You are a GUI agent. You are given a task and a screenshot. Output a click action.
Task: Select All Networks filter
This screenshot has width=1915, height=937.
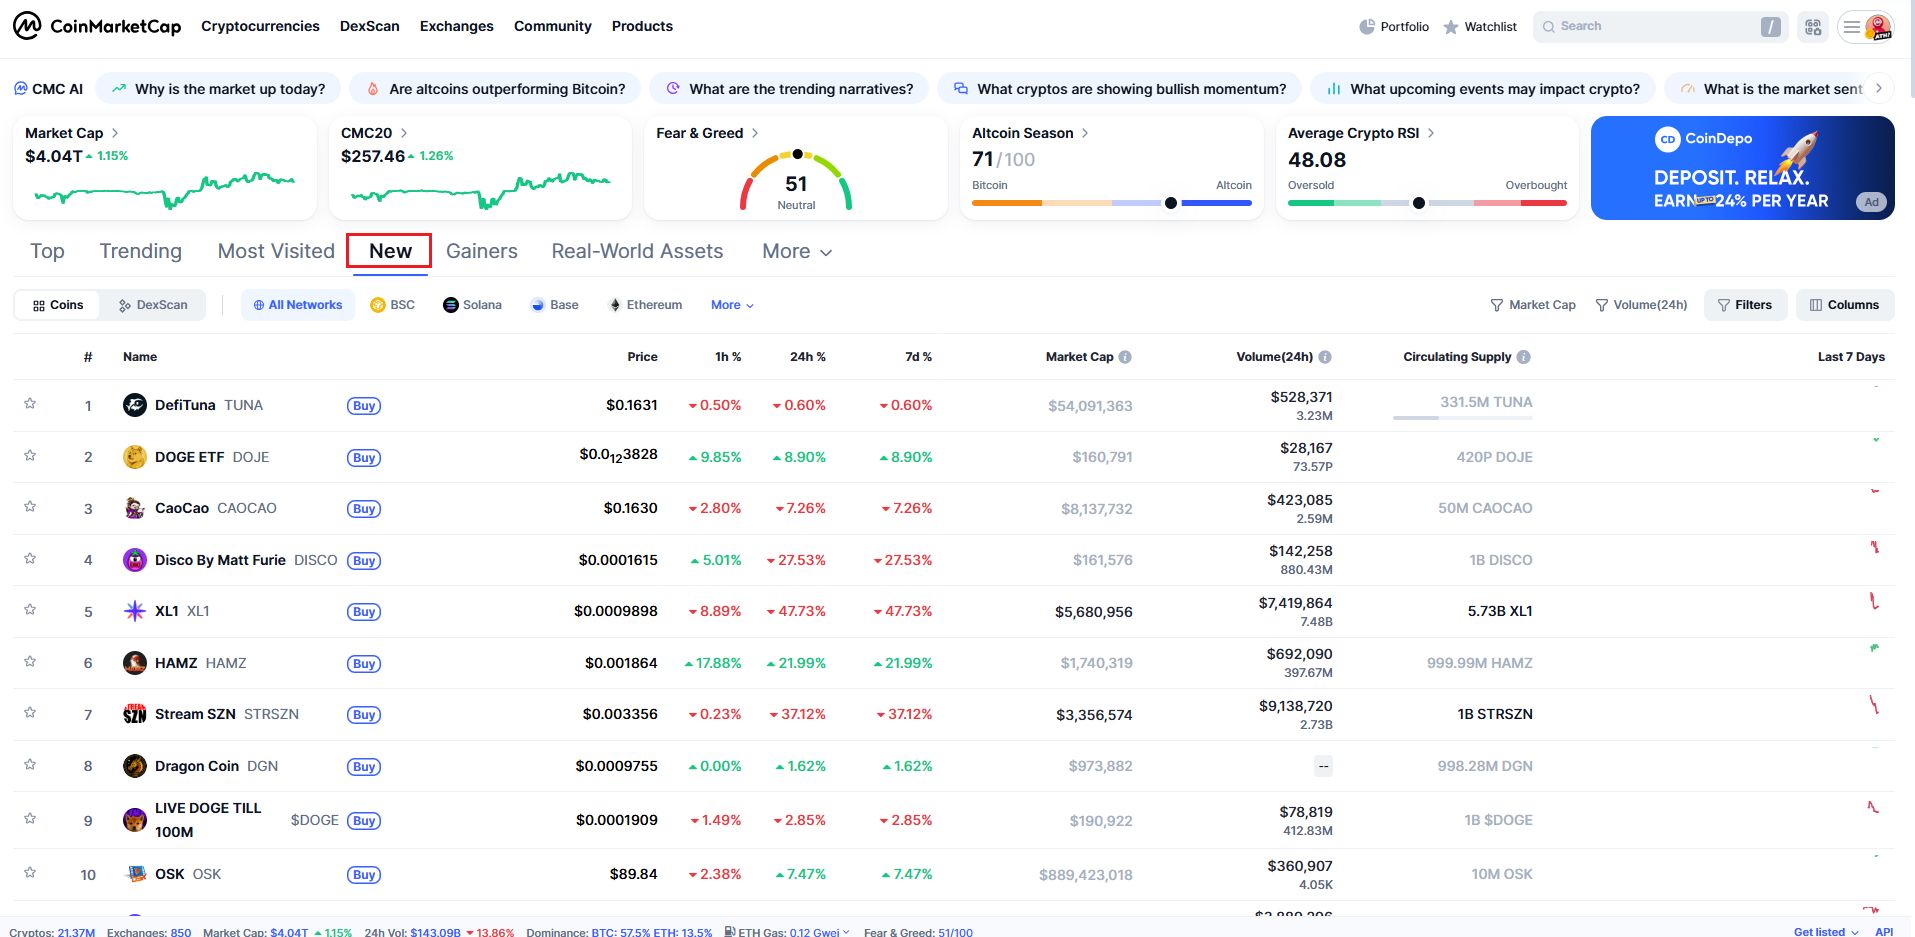click(298, 305)
